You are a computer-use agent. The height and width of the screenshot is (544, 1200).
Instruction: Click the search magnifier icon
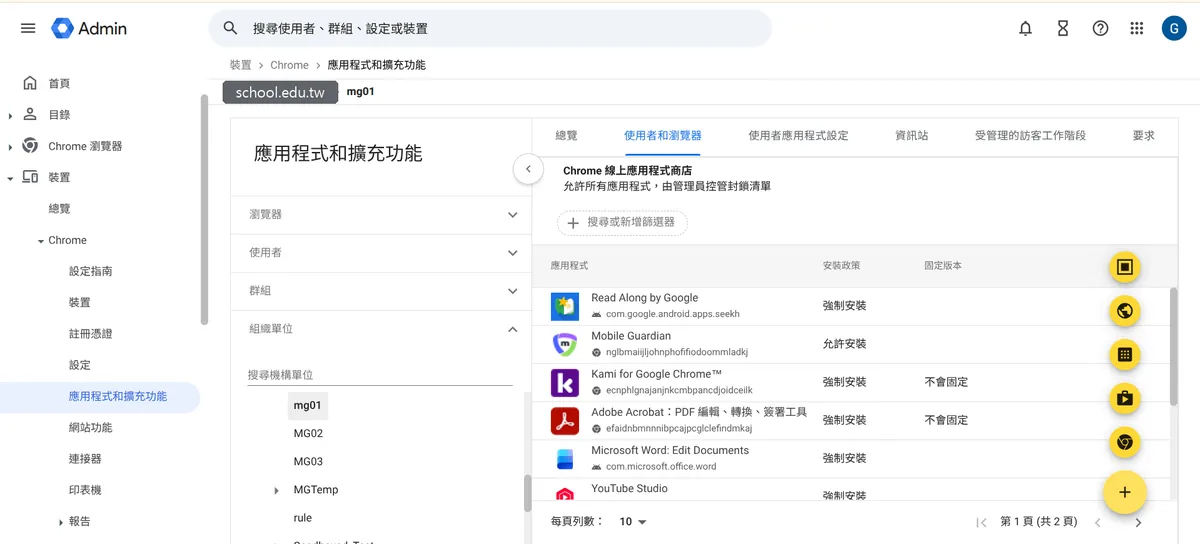point(231,28)
